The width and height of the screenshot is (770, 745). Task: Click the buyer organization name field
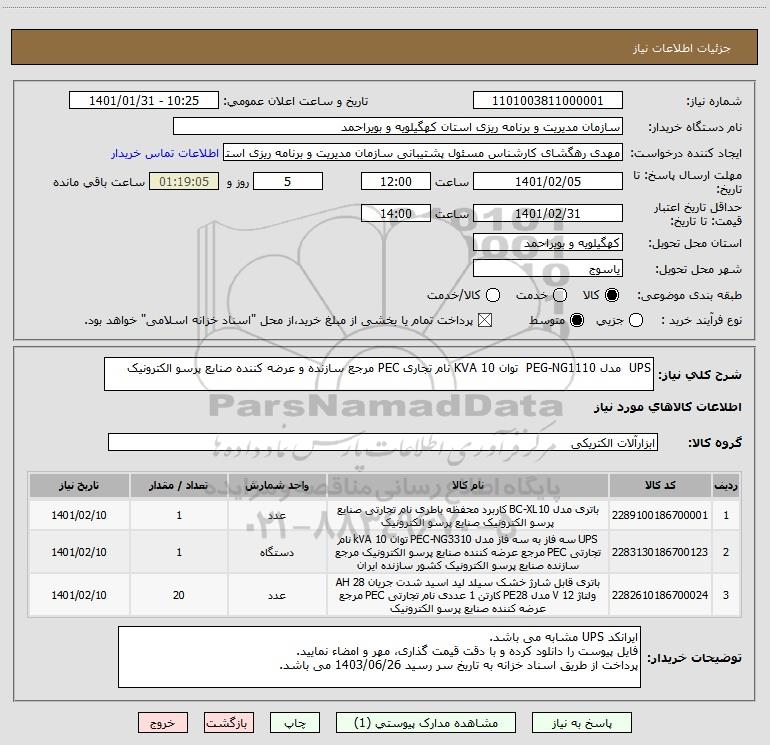[x=398, y=127]
